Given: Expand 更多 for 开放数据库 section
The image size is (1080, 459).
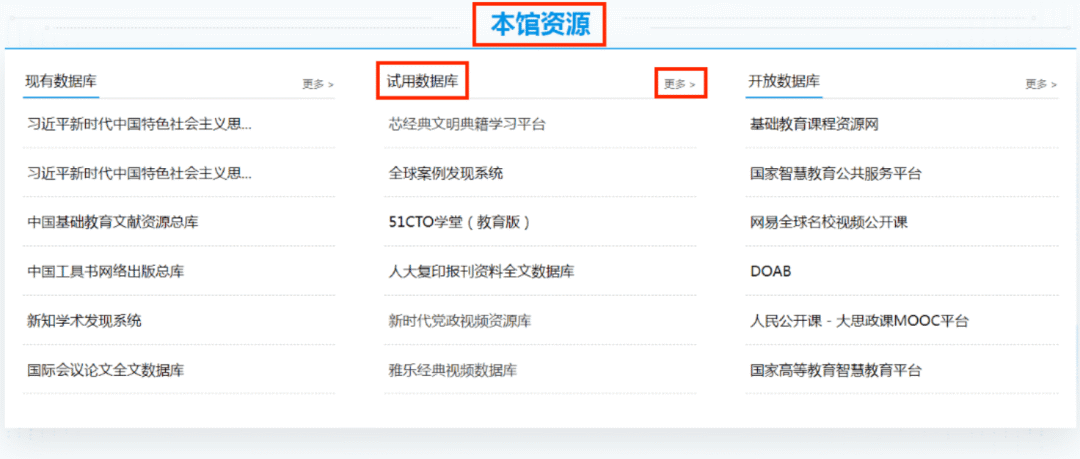Looking at the screenshot, I should (1041, 84).
